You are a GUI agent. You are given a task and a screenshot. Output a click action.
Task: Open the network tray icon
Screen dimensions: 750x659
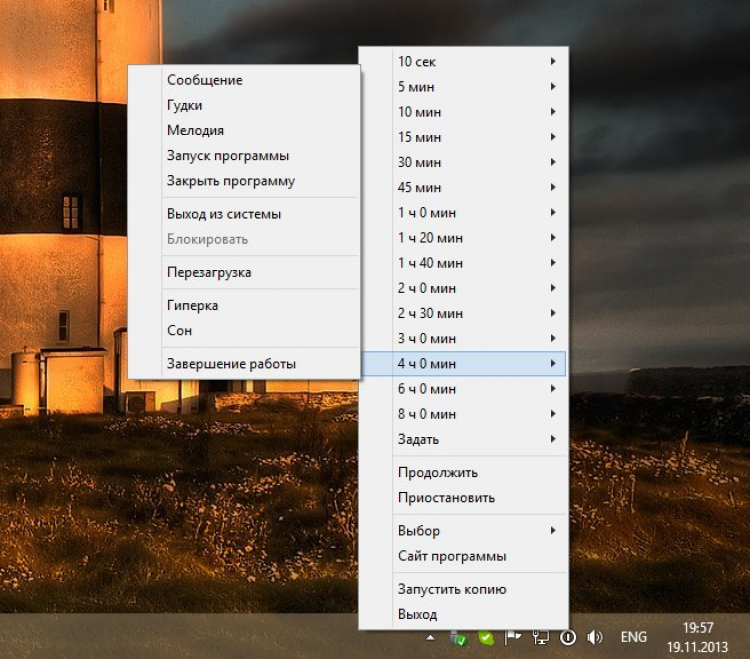(x=540, y=637)
